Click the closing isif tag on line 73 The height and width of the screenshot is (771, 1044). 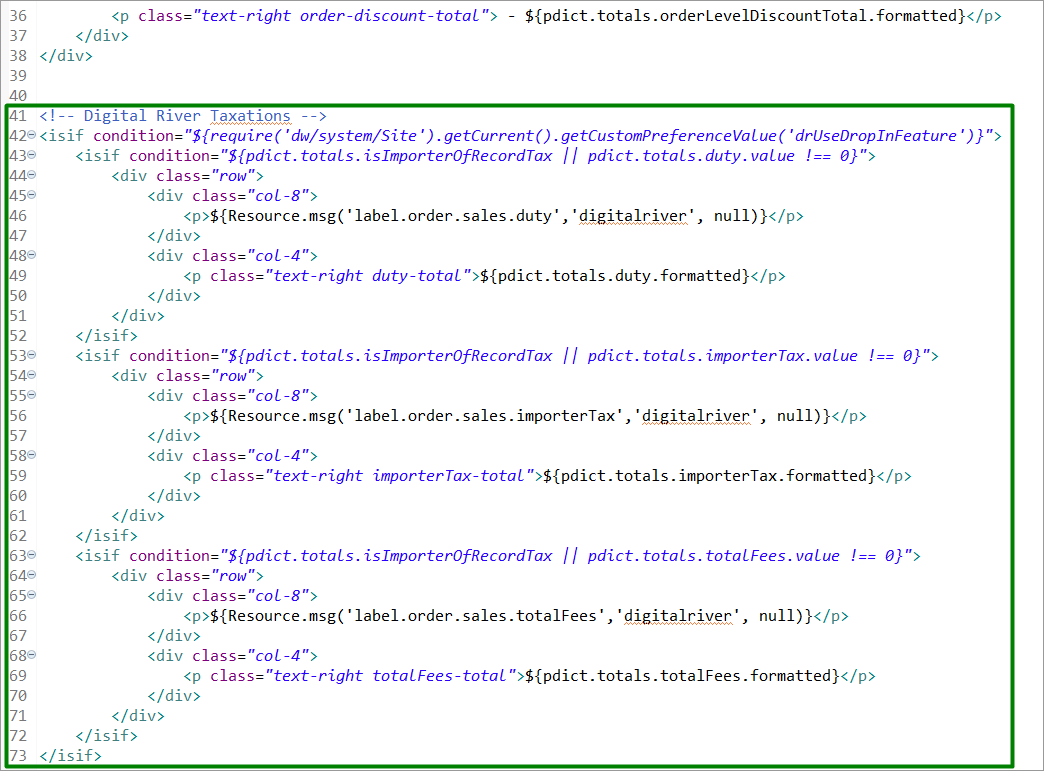pyautogui.click(x=70, y=756)
